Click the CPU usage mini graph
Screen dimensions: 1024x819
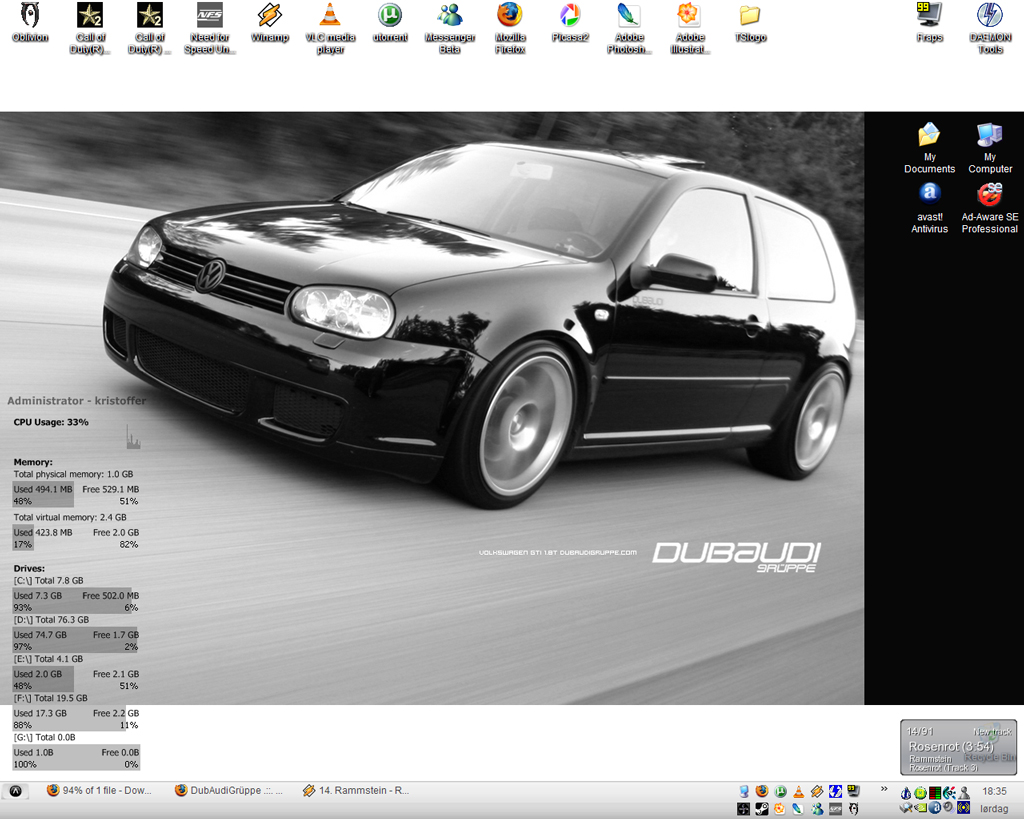click(133, 436)
